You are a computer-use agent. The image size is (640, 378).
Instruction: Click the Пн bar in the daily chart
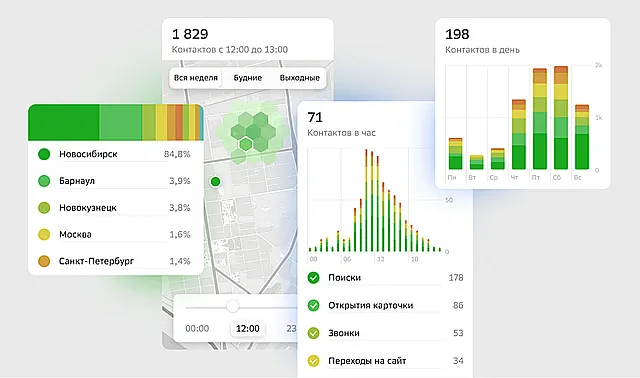tap(456, 154)
